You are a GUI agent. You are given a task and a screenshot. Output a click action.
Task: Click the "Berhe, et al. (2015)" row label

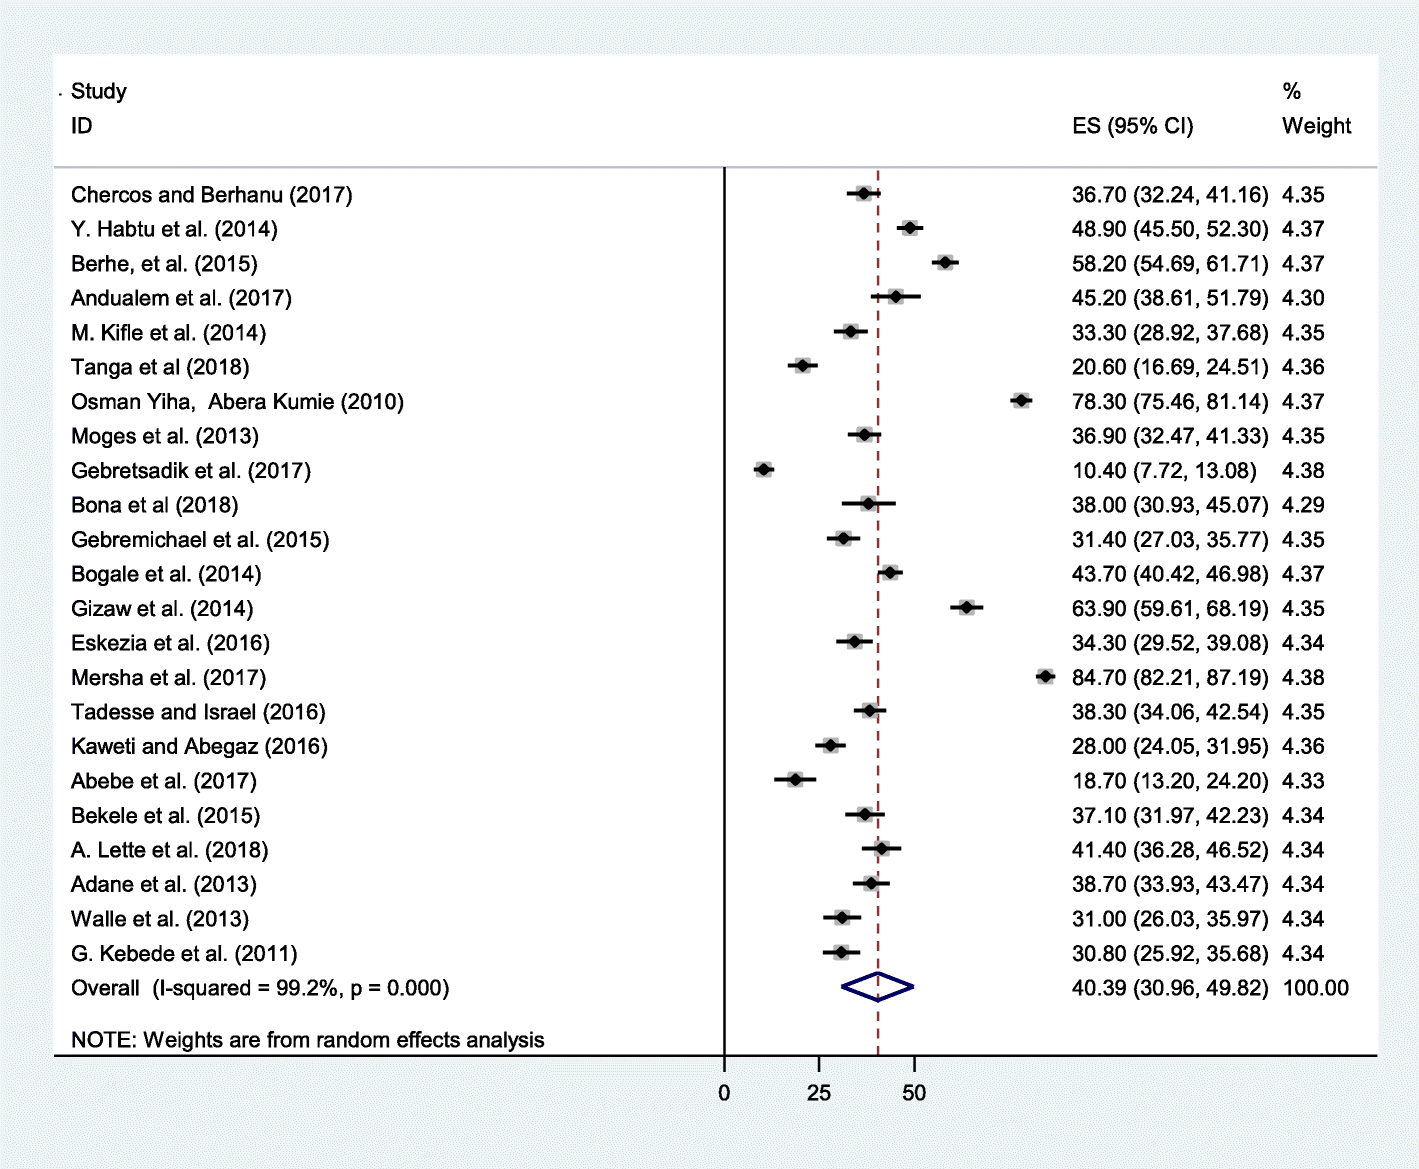[x=164, y=264]
